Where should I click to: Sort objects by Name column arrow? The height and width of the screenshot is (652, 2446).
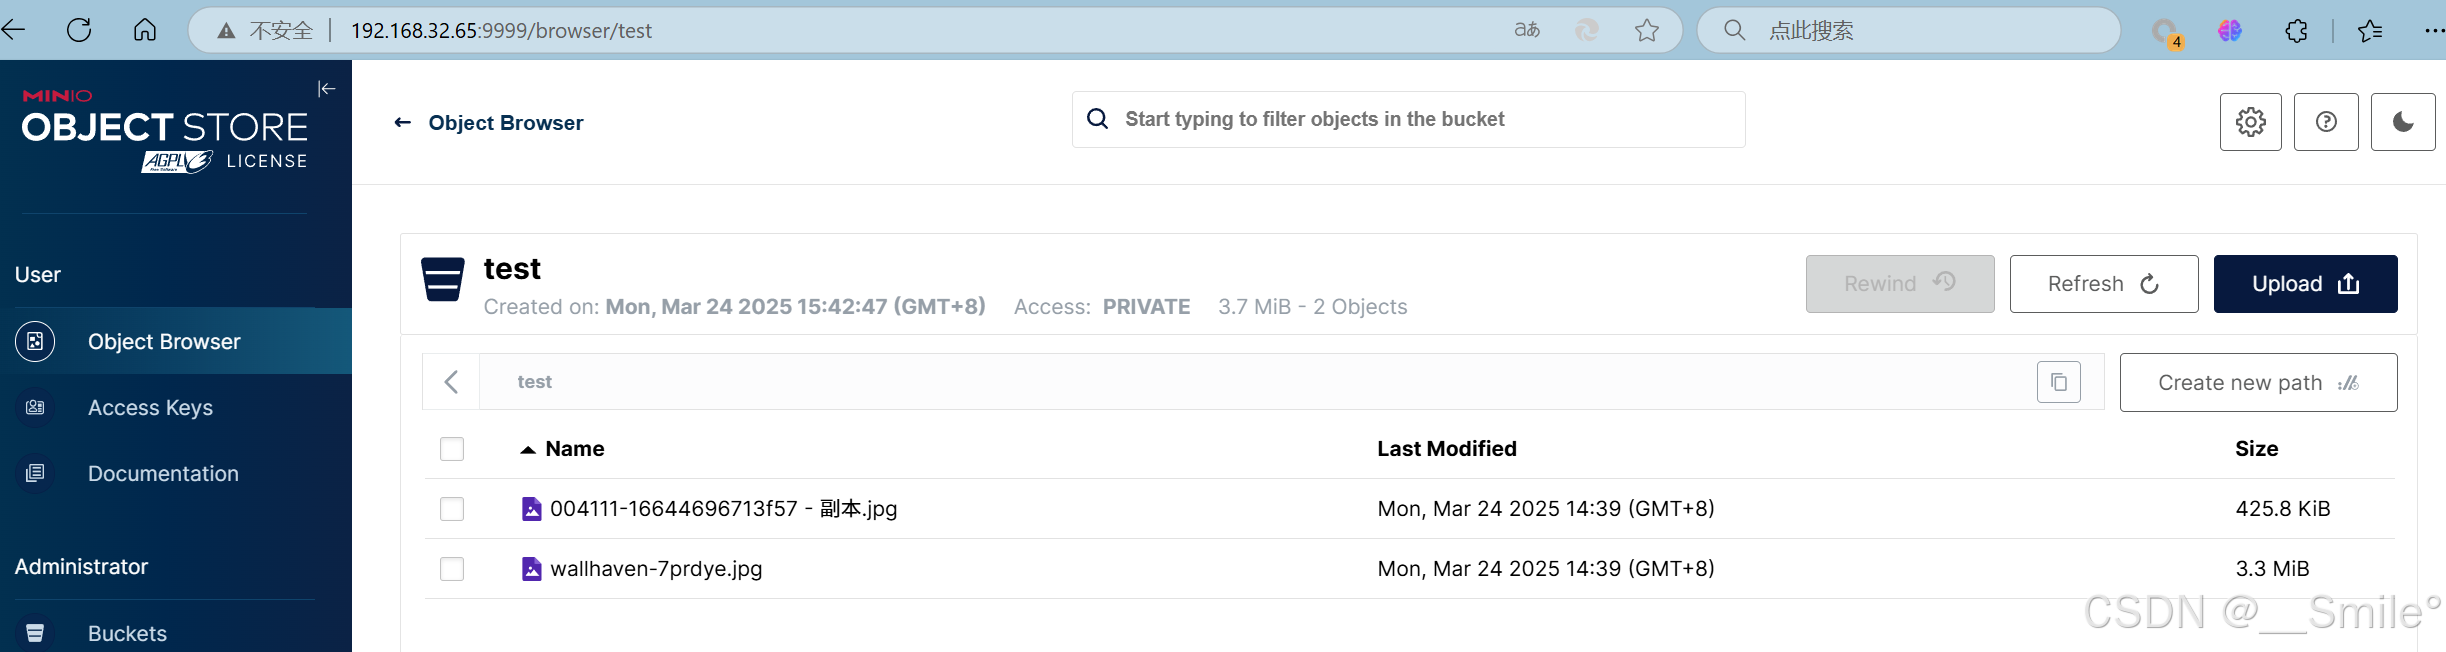pos(528,450)
